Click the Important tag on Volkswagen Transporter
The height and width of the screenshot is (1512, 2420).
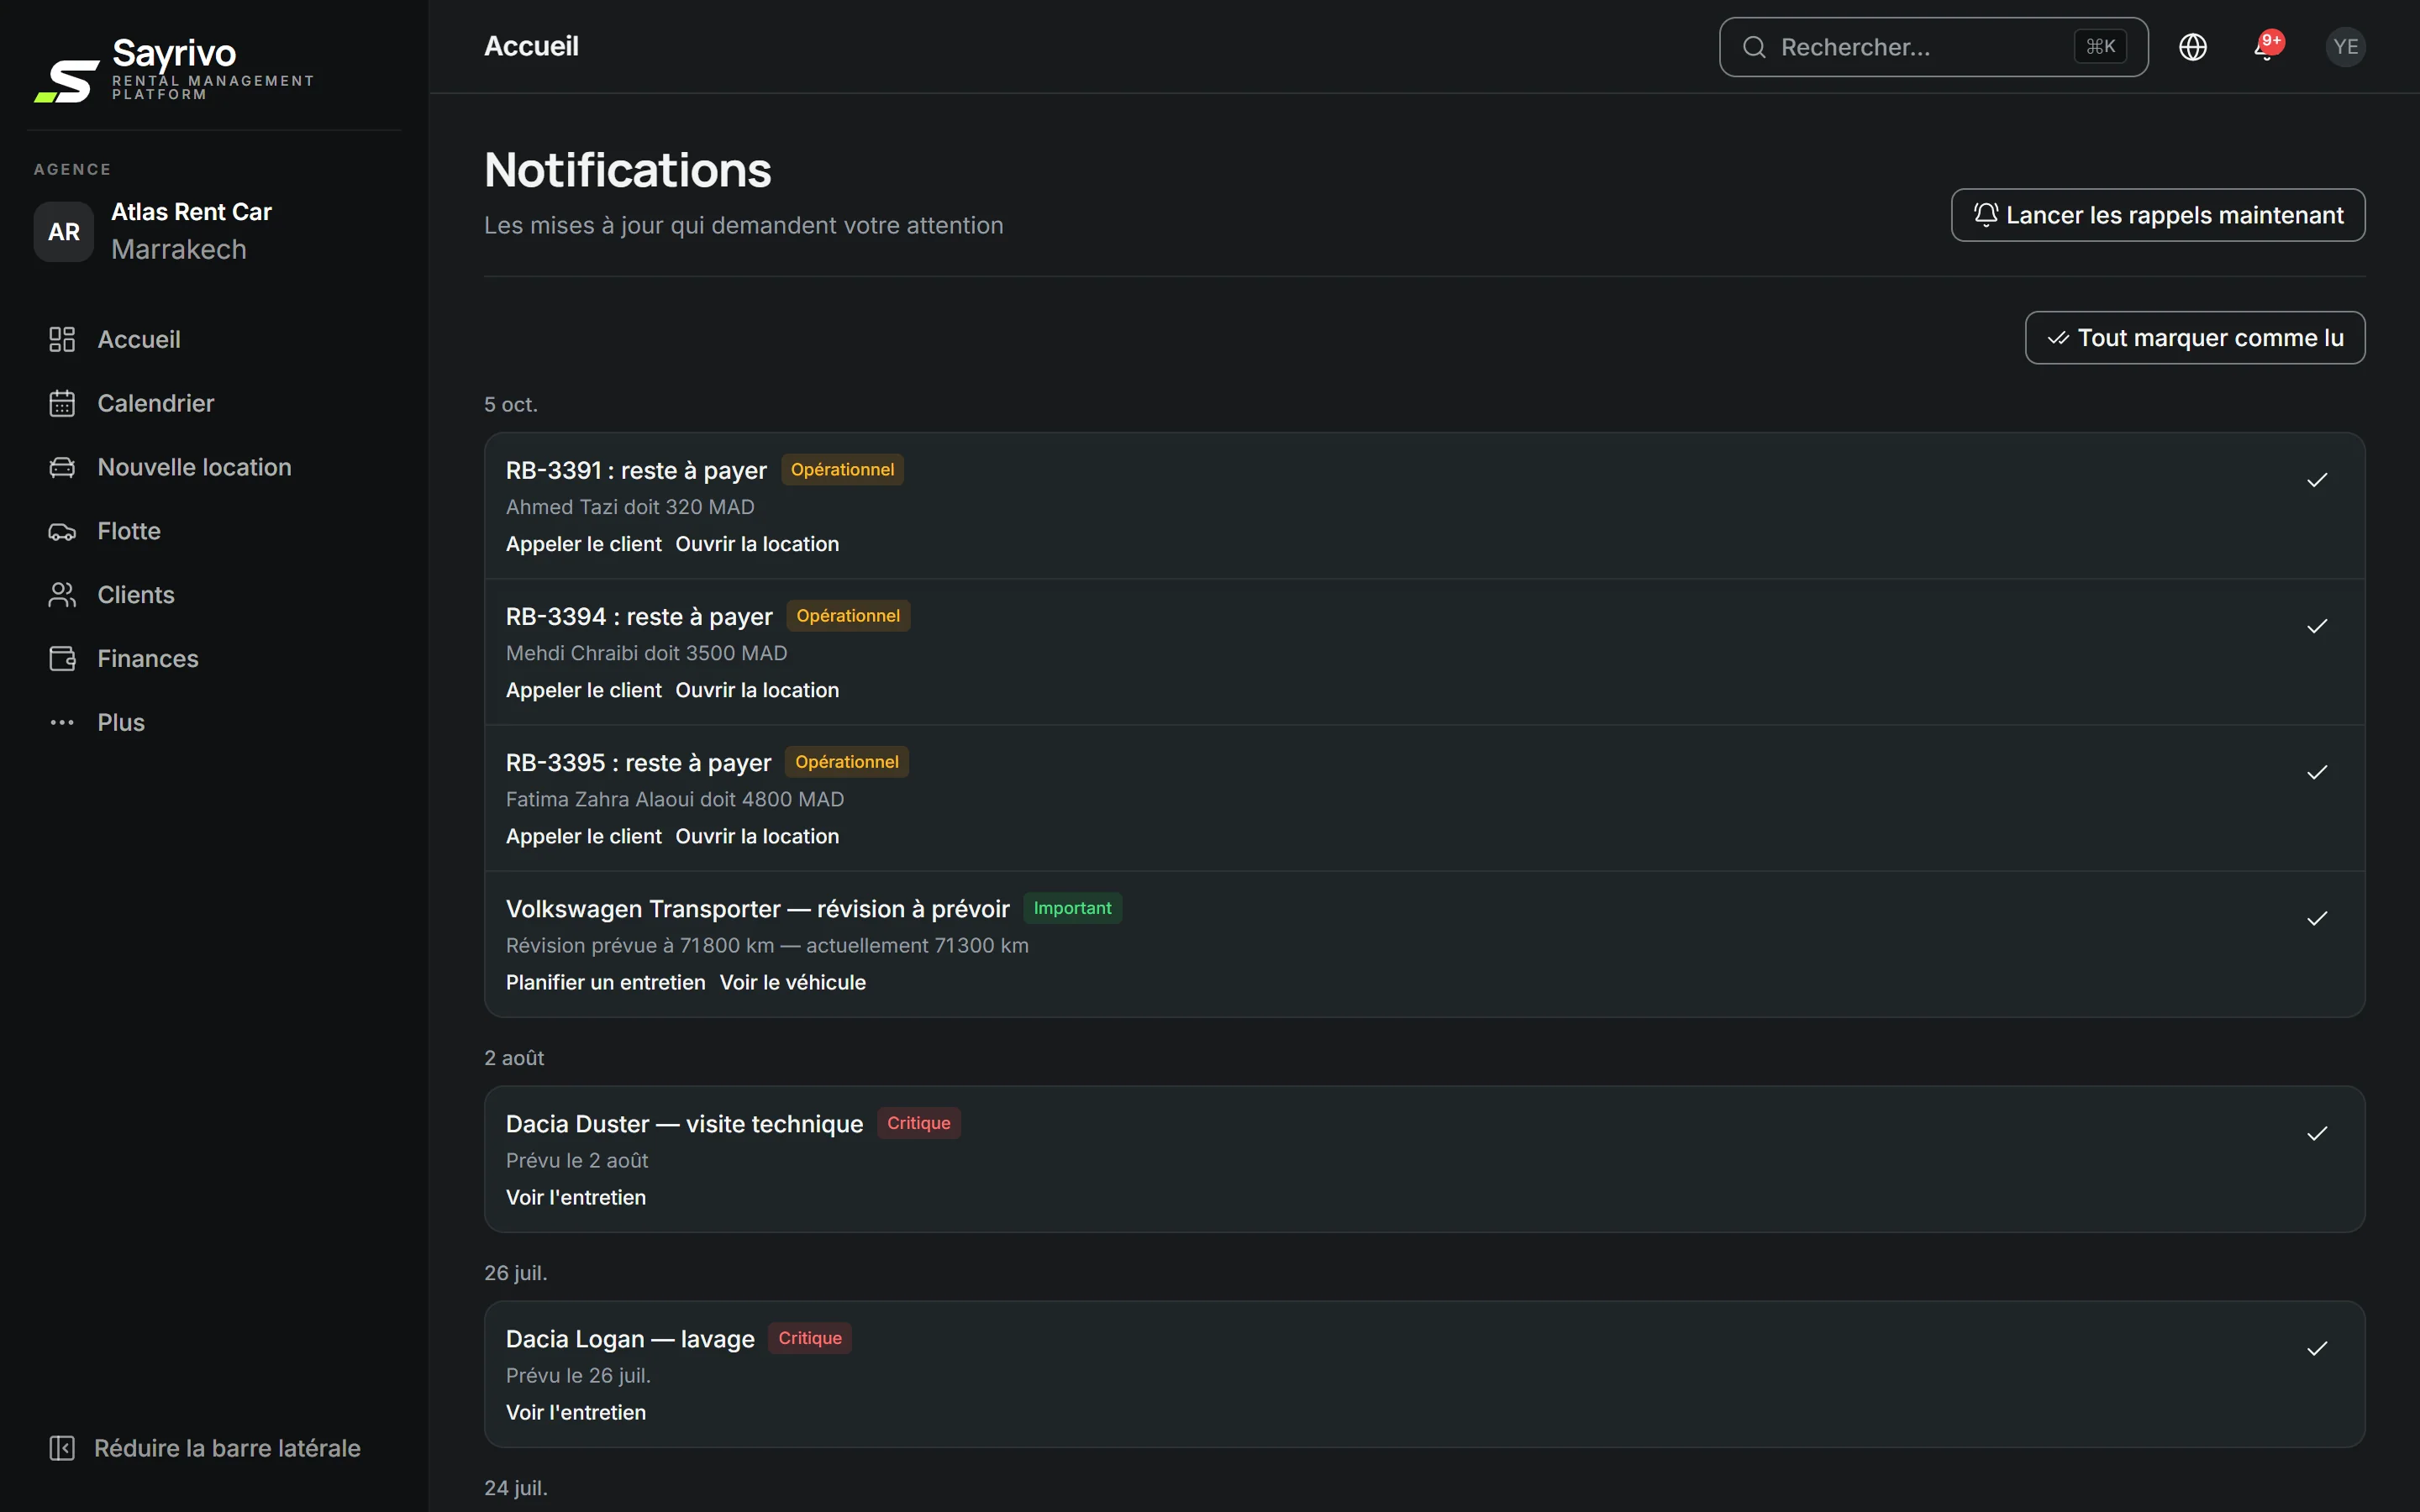(1072, 908)
